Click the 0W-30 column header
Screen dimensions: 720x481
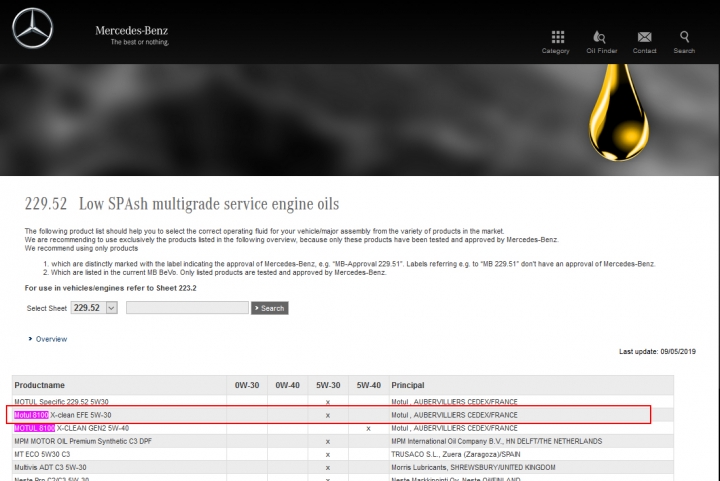coord(247,385)
